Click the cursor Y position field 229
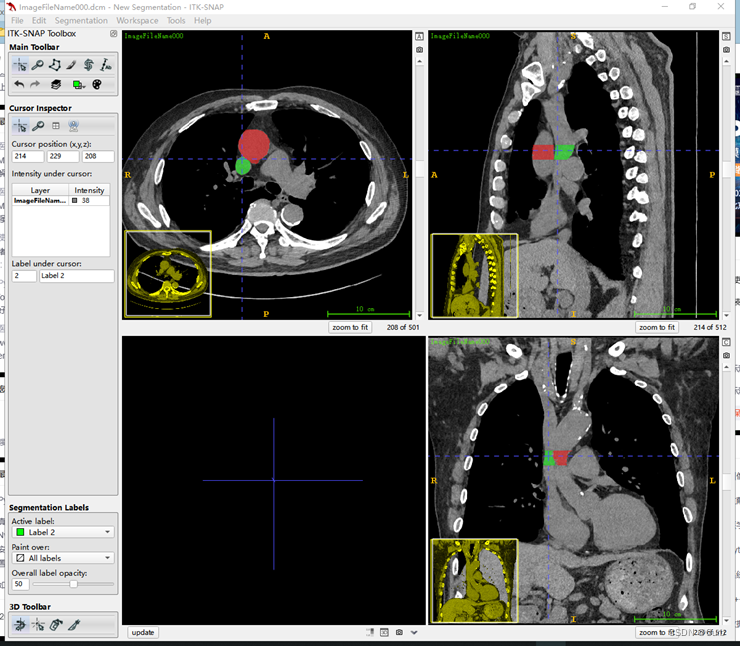 tap(63, 156)
